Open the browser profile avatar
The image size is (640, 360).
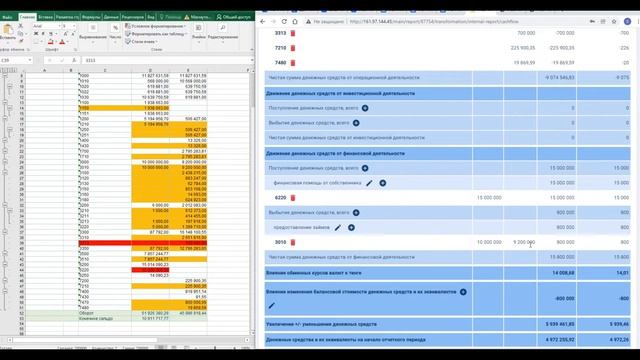click(627, 22)
